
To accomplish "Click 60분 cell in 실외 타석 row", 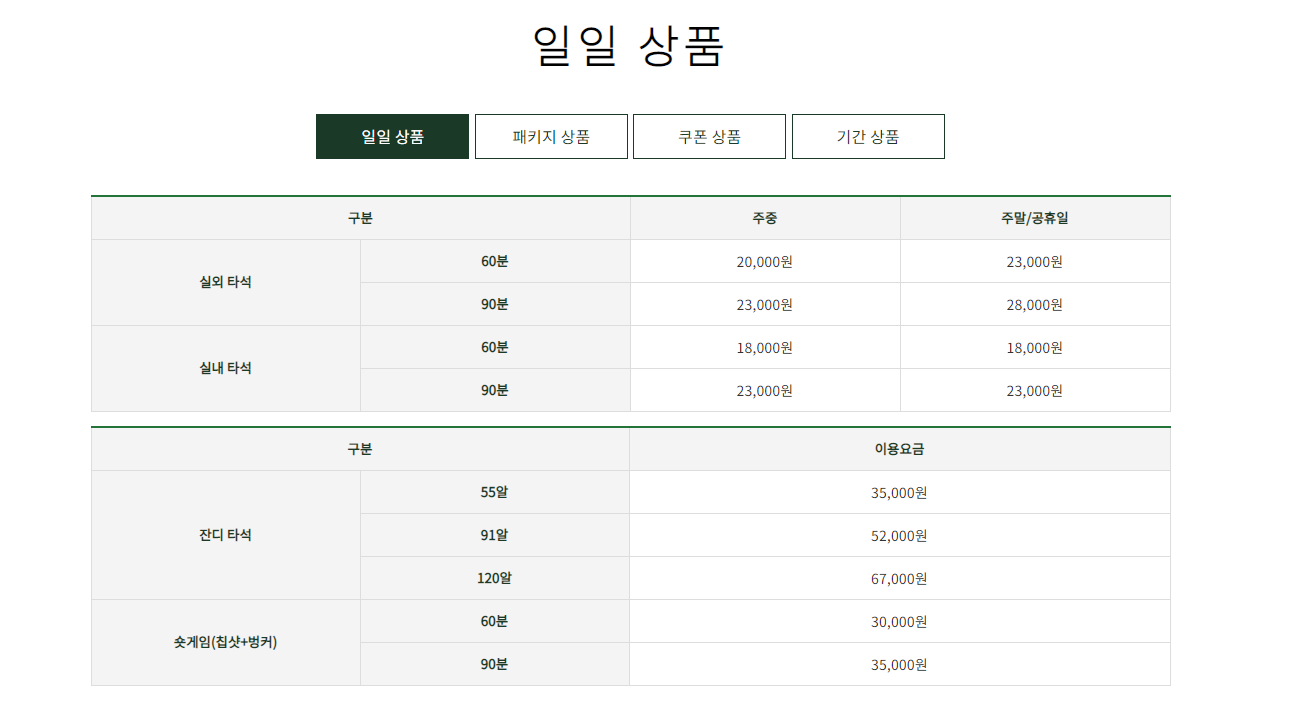I will pos(495,262).
